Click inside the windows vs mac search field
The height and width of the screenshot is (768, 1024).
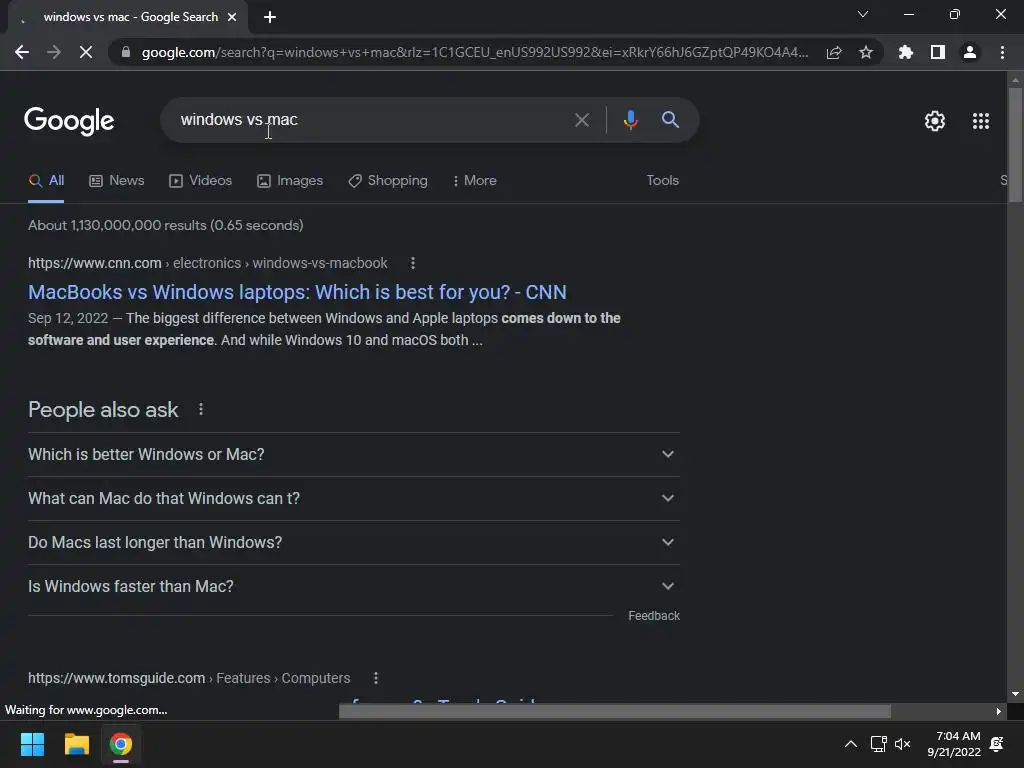pyautogui.click(x=372, y=120)
